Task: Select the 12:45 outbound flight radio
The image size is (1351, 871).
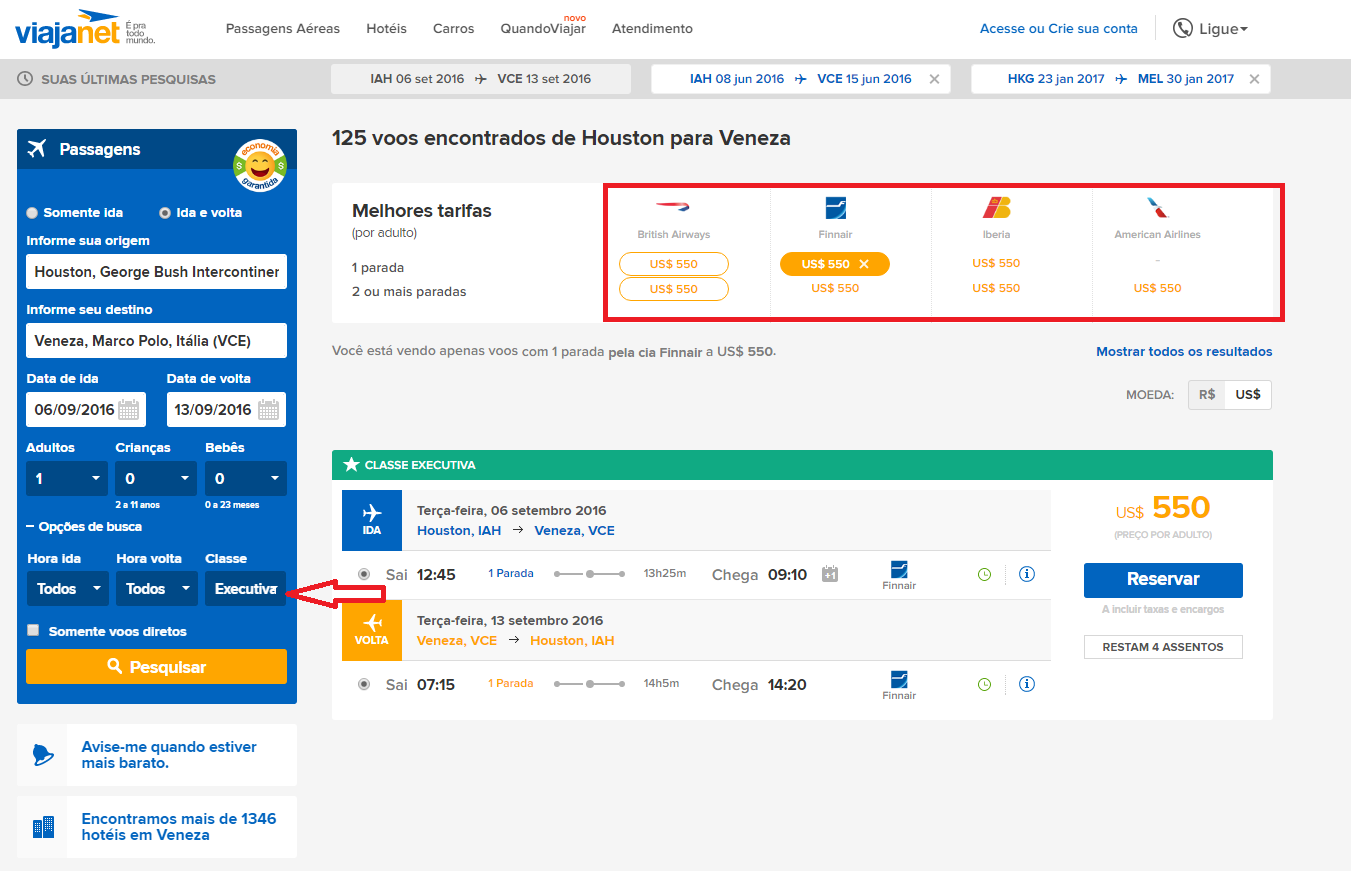Action: pos(364,574)
